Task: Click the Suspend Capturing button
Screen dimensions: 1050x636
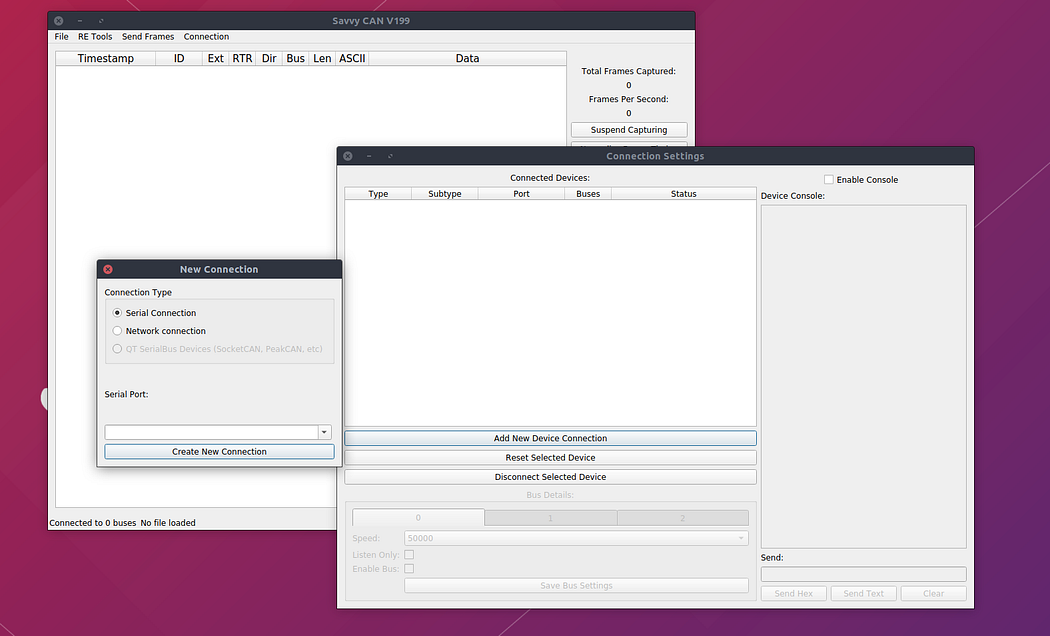Action: (x=629, y=130)
